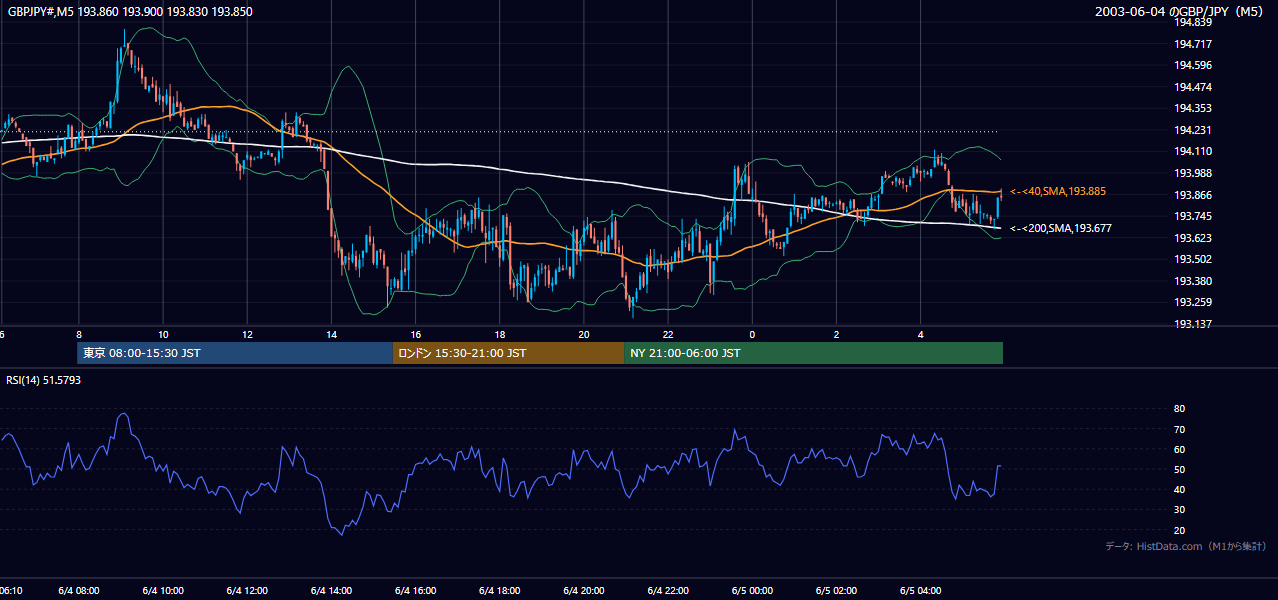
Task: Click RSI scale value 40
Action: tap(1179, 489)
